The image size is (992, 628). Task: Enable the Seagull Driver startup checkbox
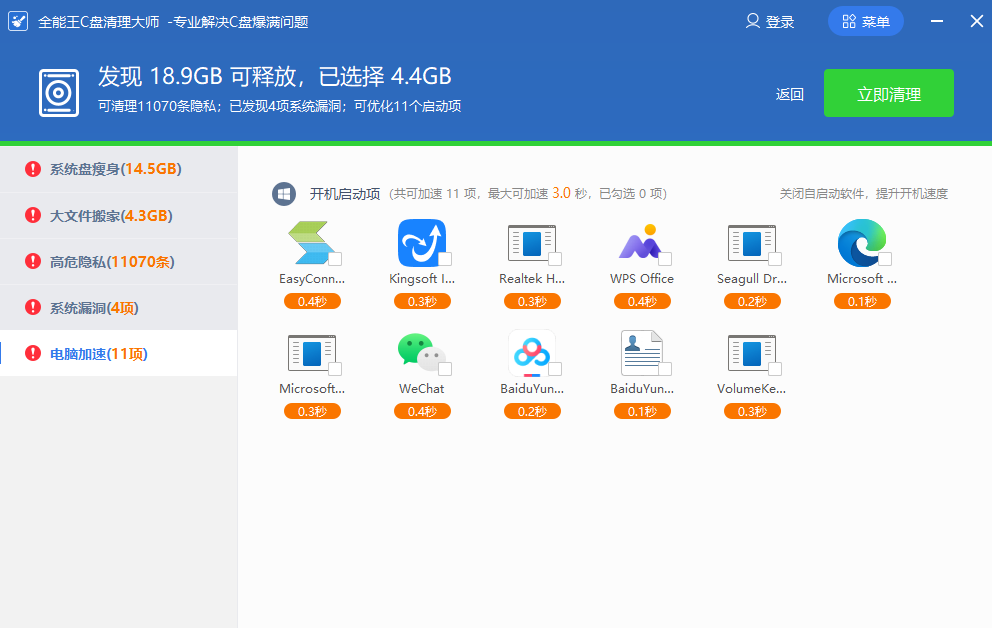point(775,260)
